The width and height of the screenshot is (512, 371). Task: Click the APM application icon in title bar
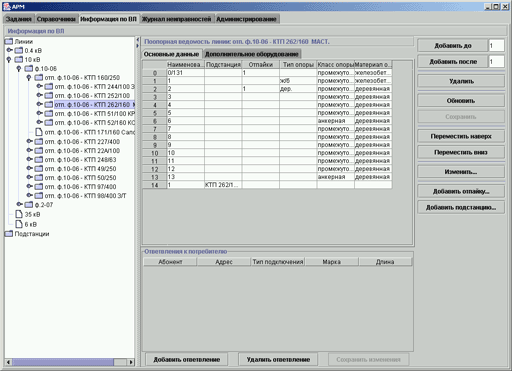click(x=6, y=6)
